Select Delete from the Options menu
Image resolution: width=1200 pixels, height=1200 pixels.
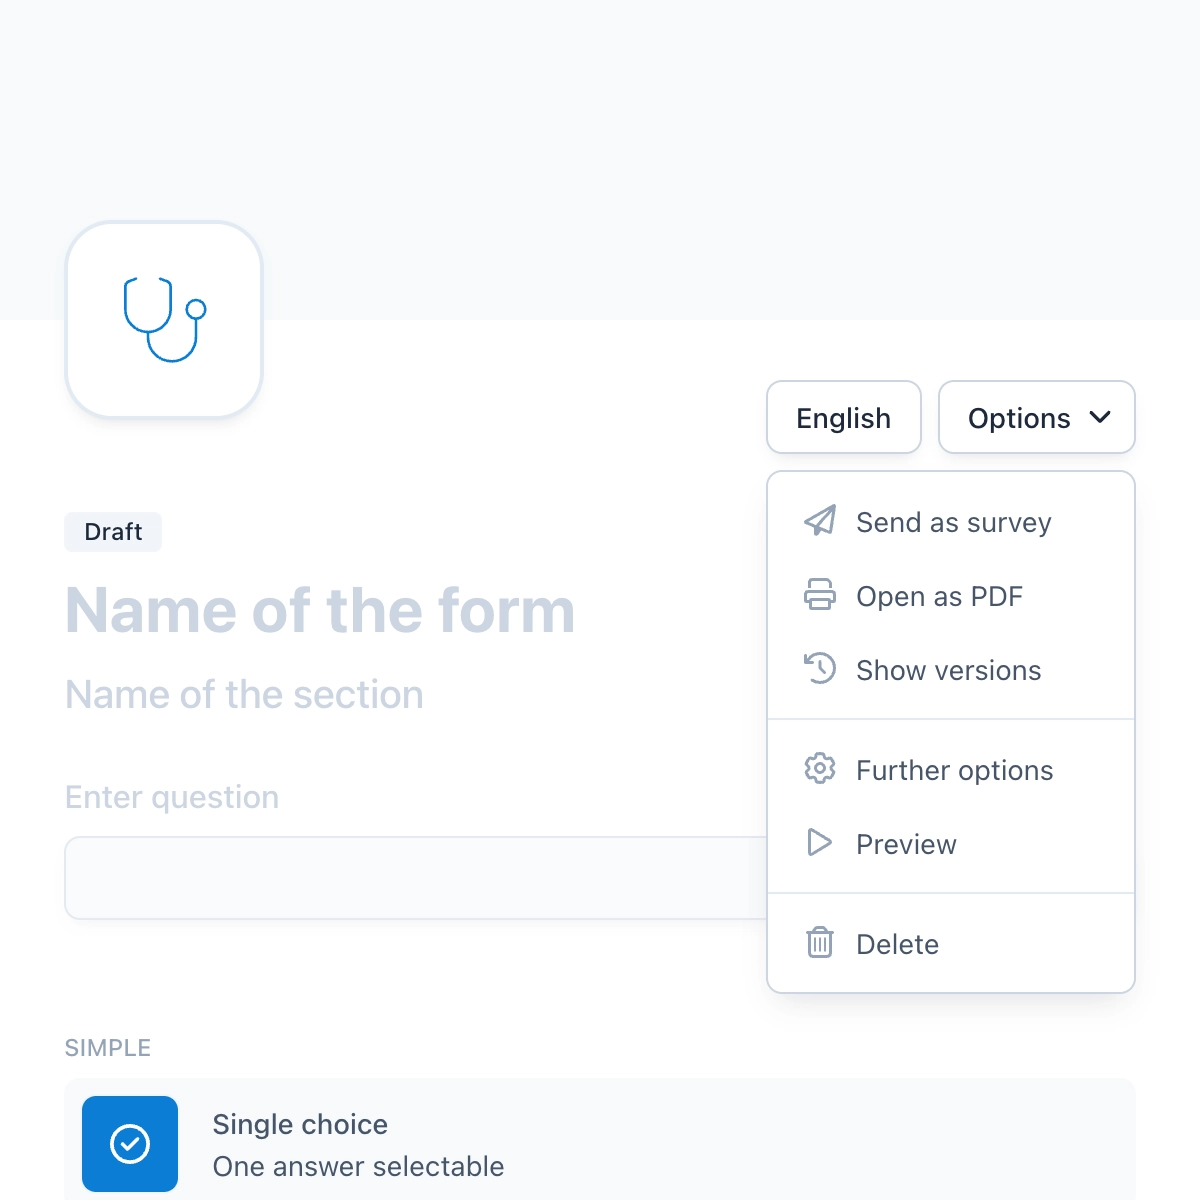pos(897,943)
